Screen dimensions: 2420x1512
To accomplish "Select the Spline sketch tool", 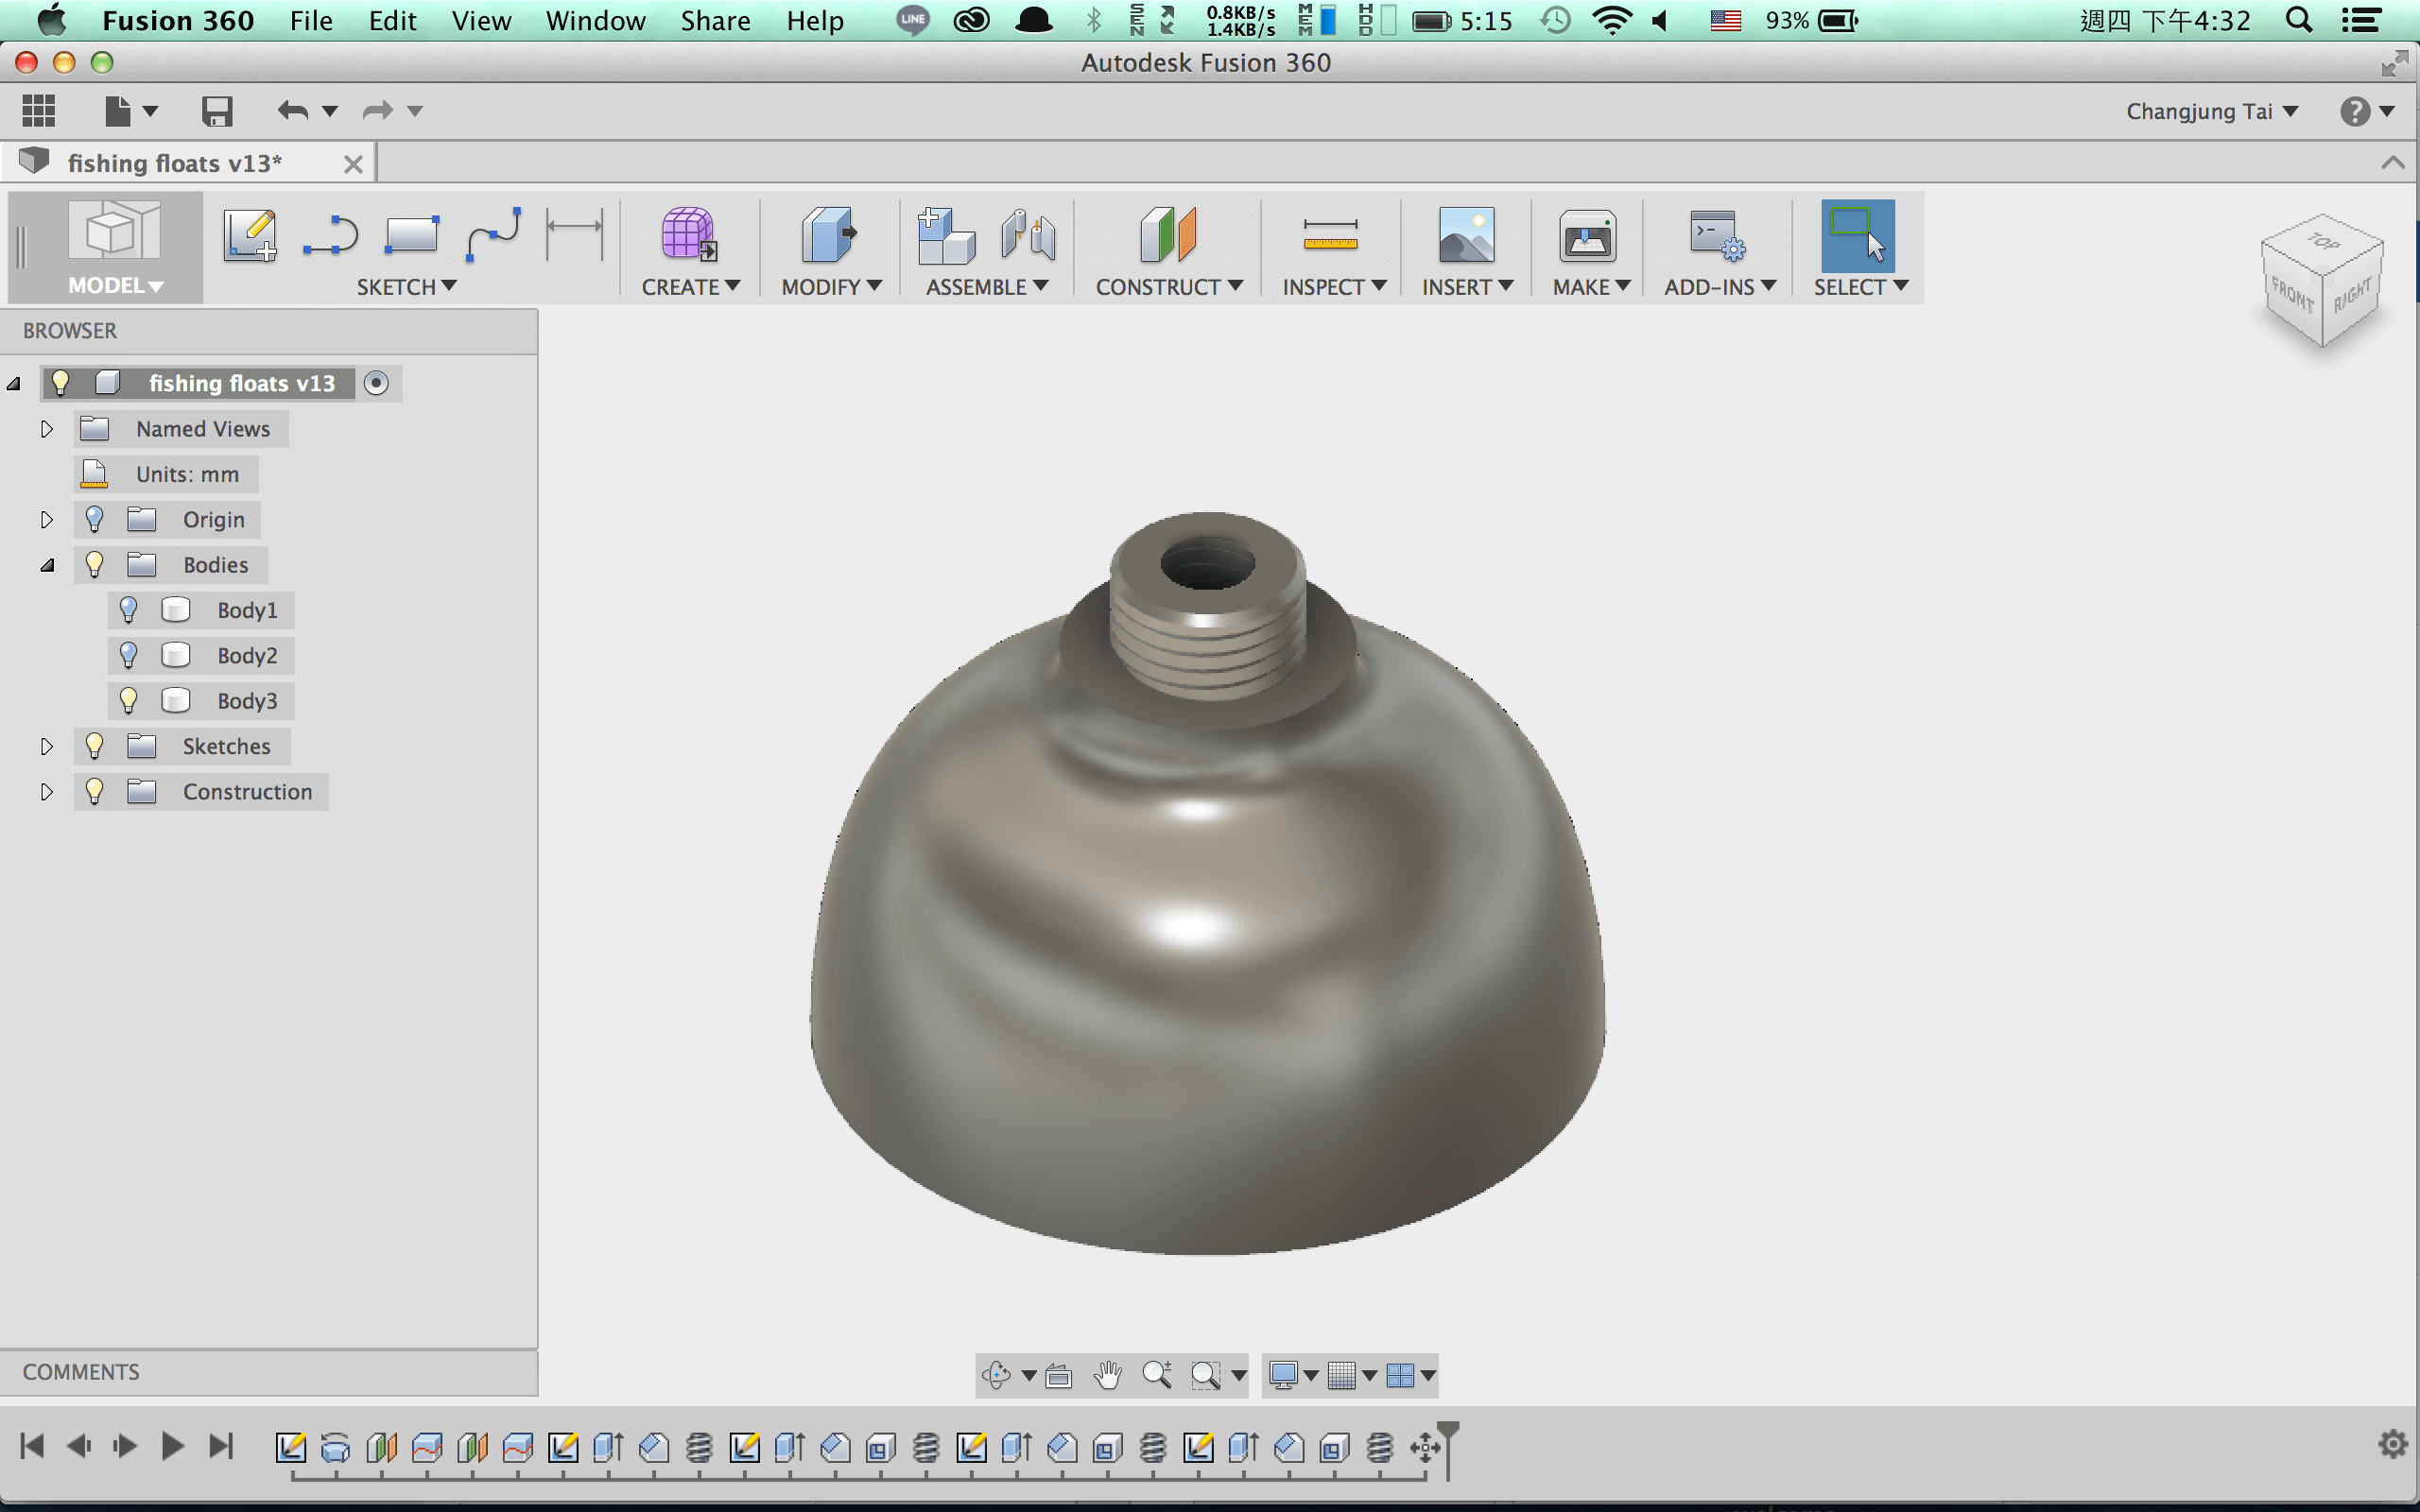I will click(493, 236).
